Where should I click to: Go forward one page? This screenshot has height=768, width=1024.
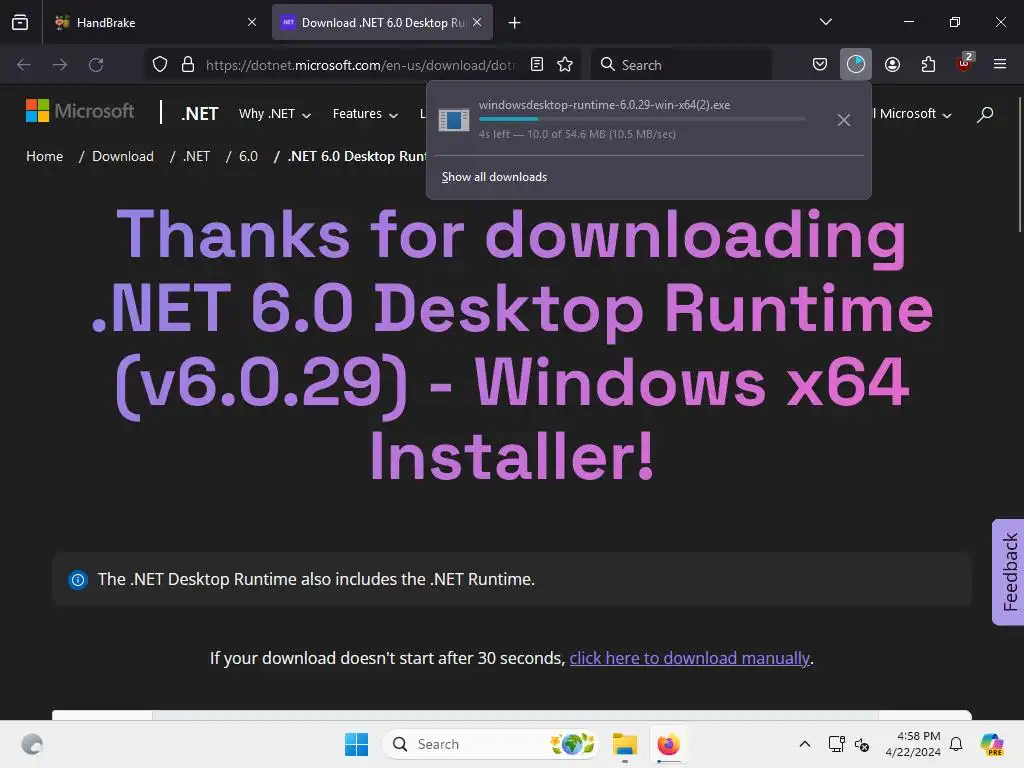[x=60, y=65]
